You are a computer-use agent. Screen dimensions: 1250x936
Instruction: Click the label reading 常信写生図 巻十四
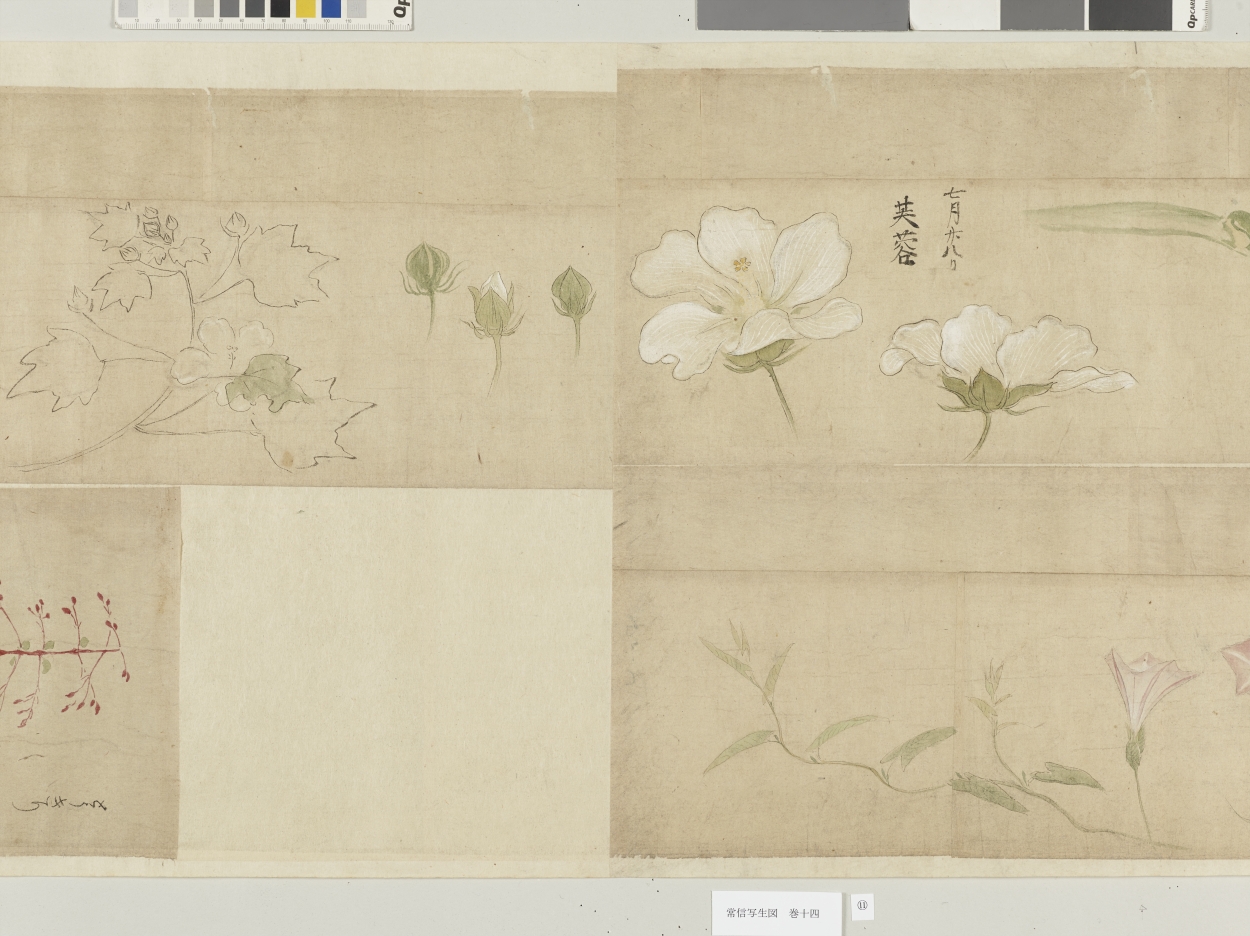pyautogui.click(x=776, y=913)
